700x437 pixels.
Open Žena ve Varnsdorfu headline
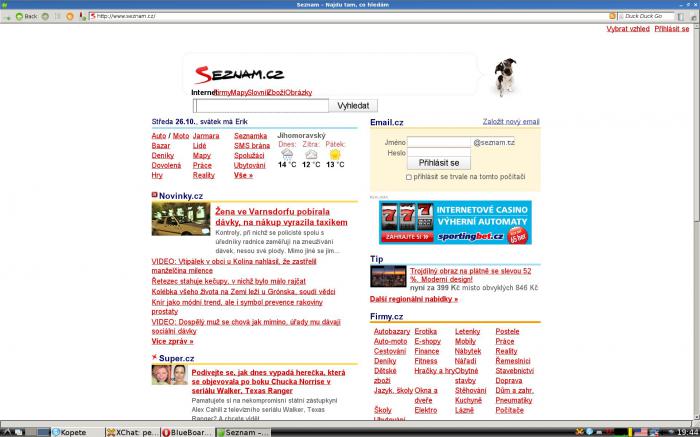coord(281,217)
